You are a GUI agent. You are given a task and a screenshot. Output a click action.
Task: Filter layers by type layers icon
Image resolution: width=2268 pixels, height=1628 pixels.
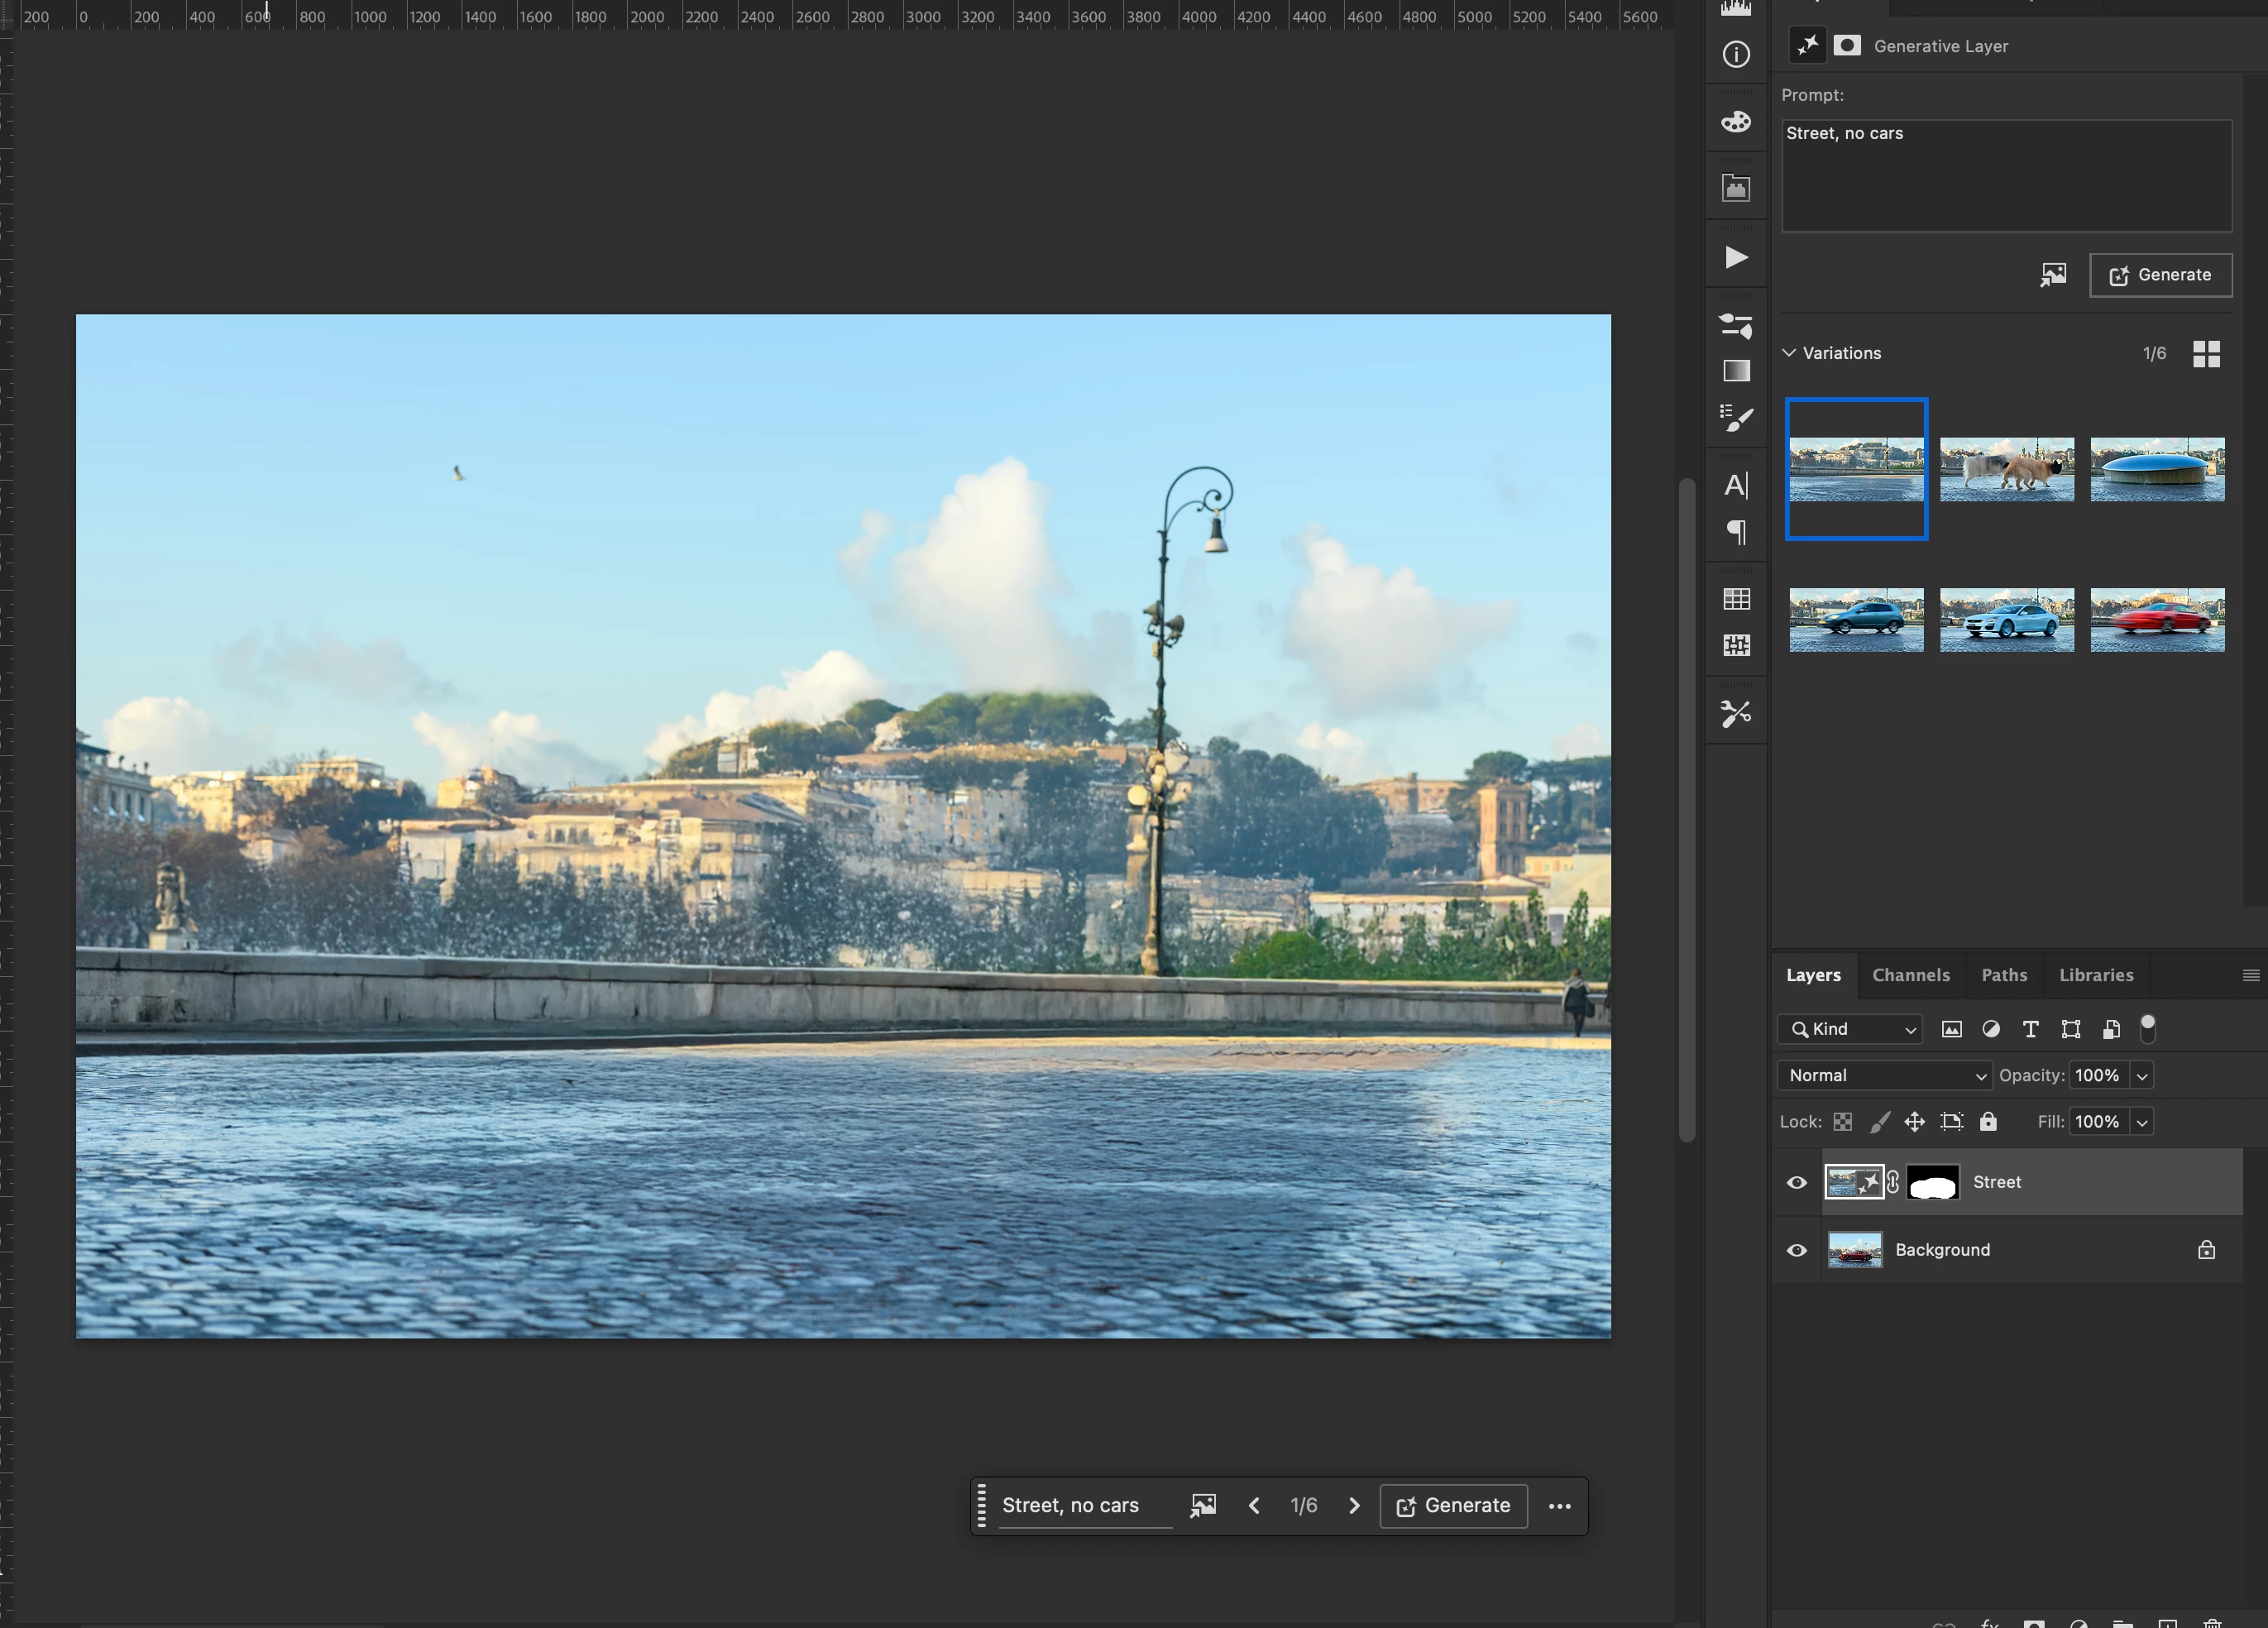pos(2030,1029)
